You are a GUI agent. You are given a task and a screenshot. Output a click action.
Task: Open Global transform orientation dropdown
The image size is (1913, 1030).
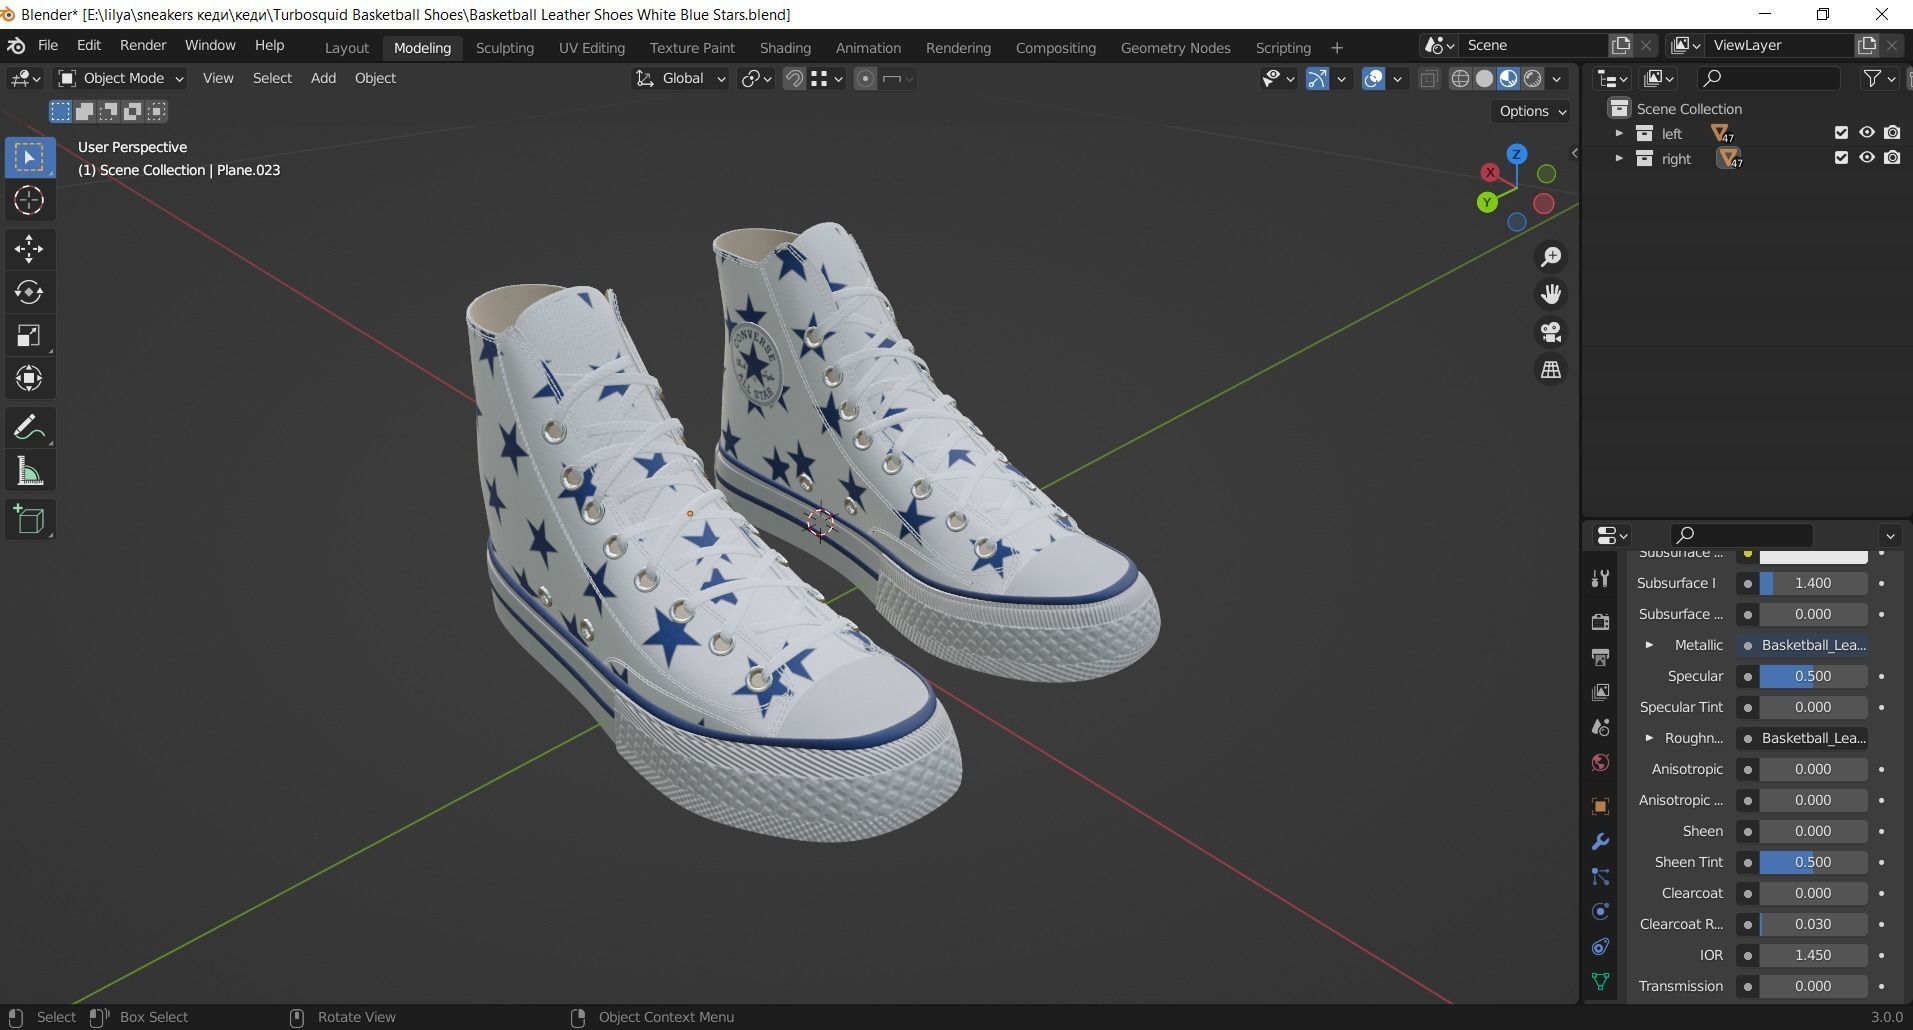(x=680, y=78)
